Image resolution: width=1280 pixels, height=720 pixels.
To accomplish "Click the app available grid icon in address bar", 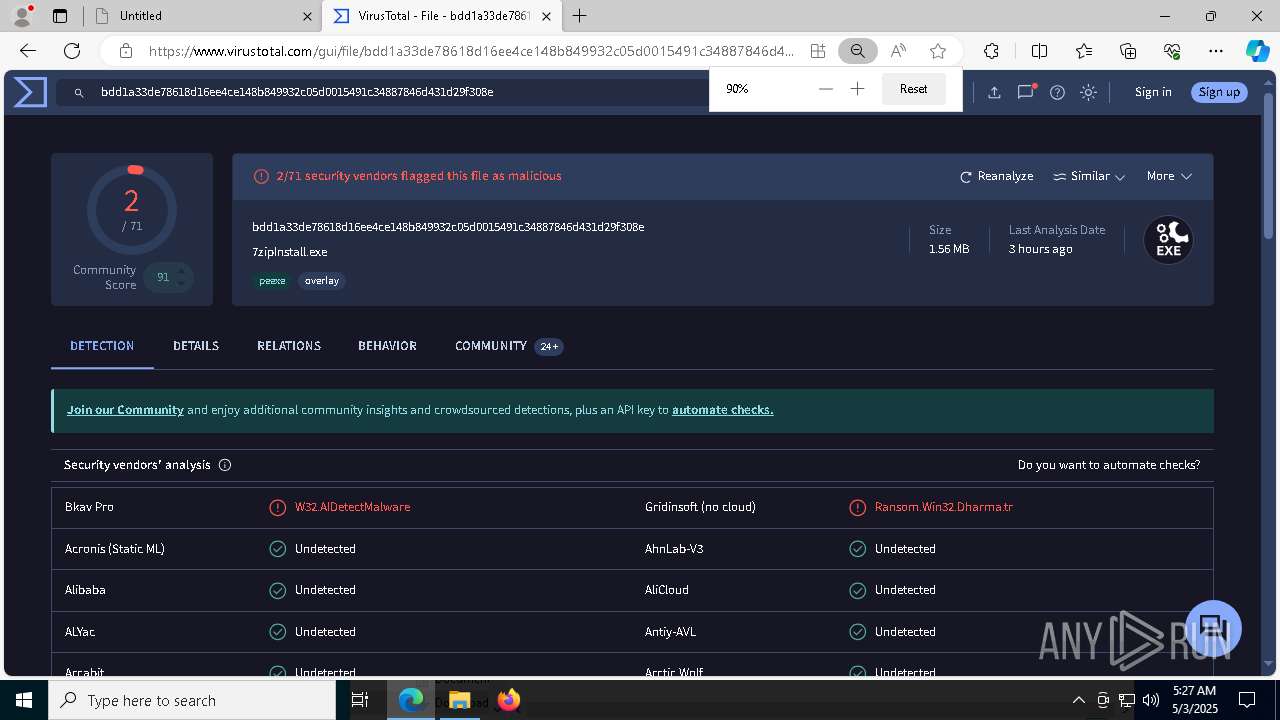I will coord(818,51).
